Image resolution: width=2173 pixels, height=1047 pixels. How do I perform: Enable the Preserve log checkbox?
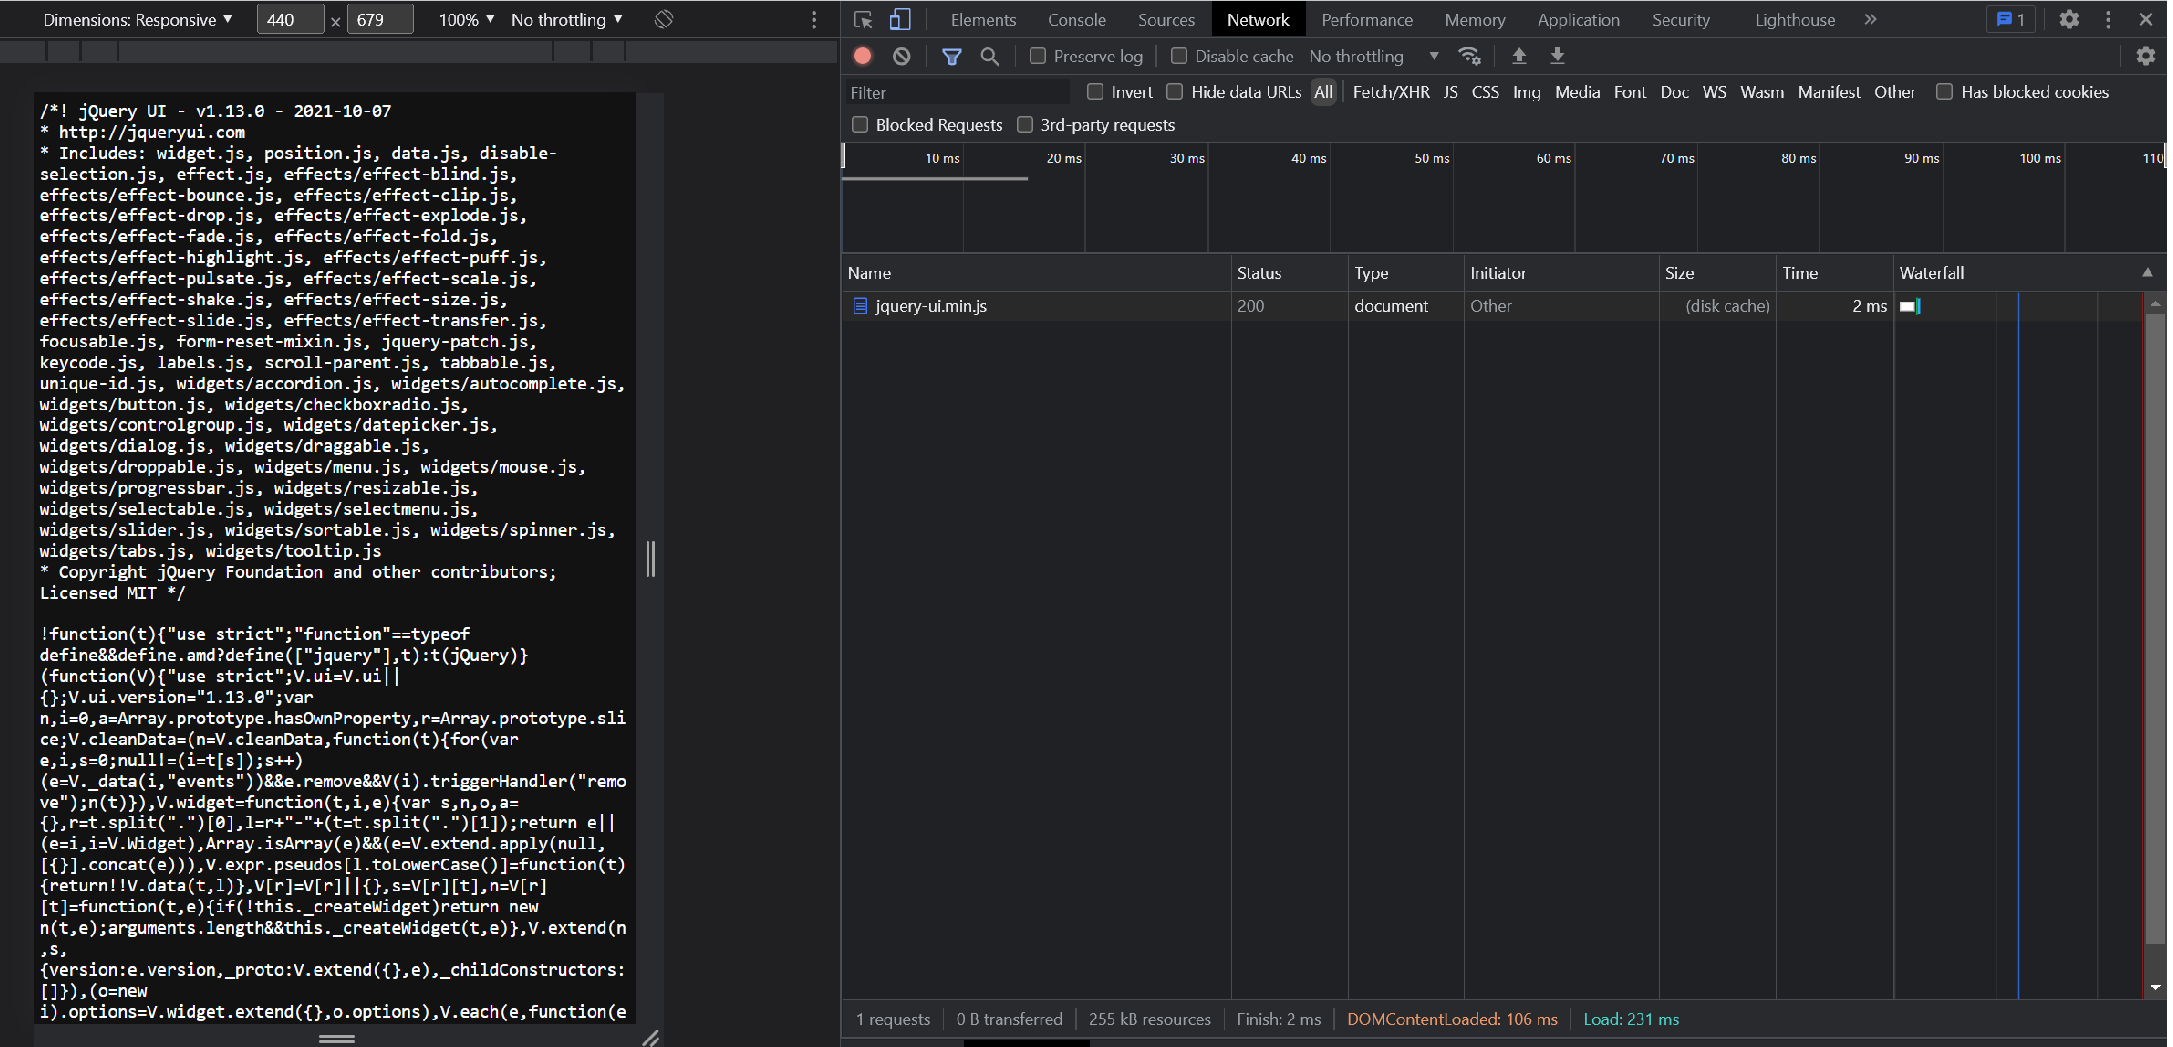click(x=1039, y=56)
